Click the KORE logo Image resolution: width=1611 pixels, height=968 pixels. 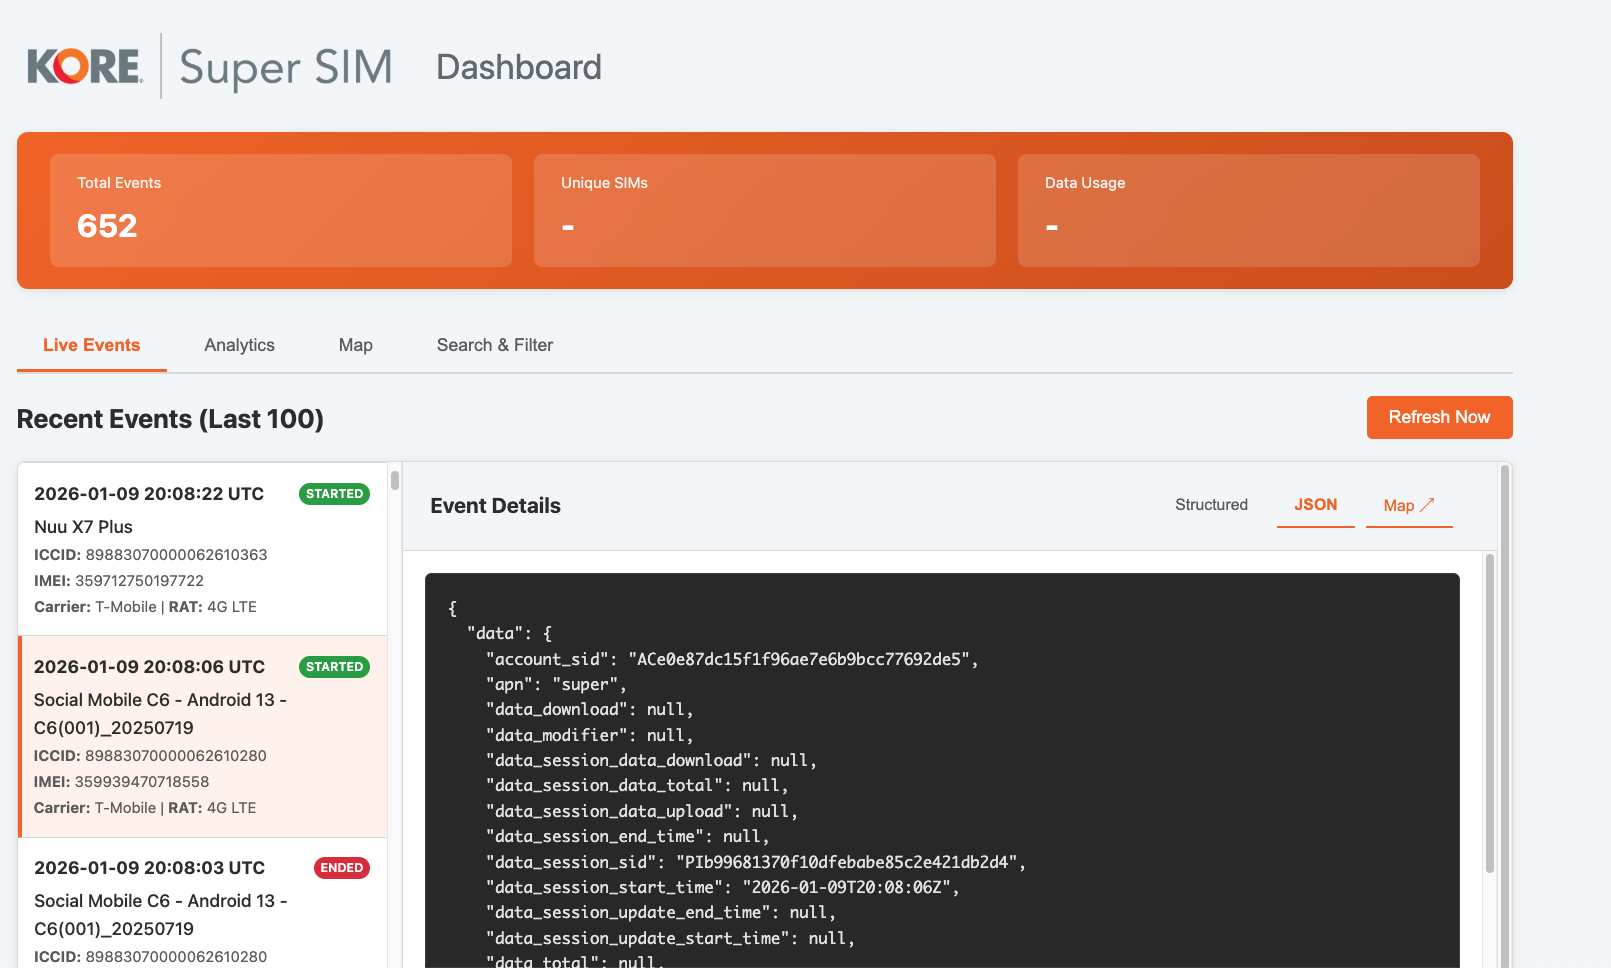click(x=84, y=66)
